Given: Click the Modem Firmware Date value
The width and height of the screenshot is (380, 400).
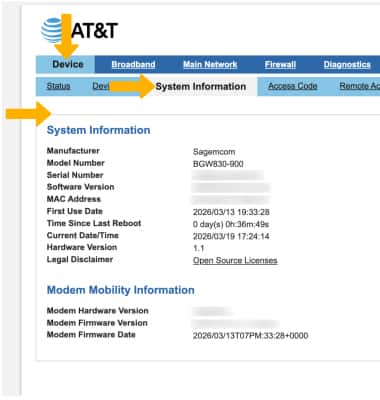Looking at the screenshot, I should coord(250,336).
